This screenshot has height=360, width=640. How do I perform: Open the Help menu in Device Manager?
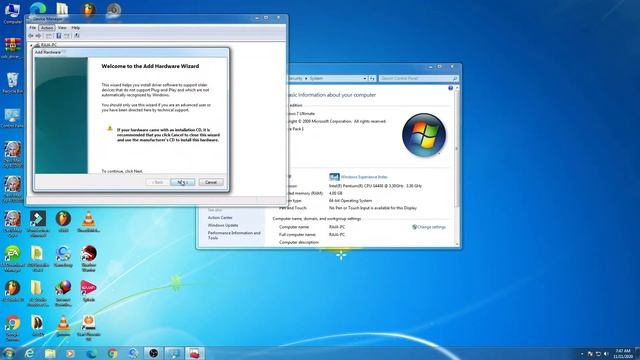coord(76,28)
